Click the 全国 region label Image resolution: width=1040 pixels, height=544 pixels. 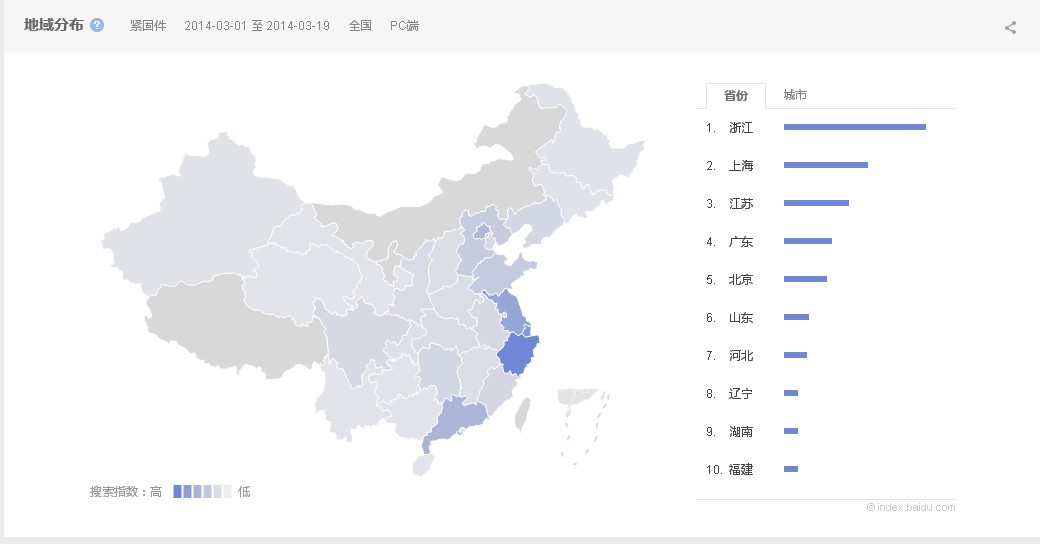(x=360, y=26)
